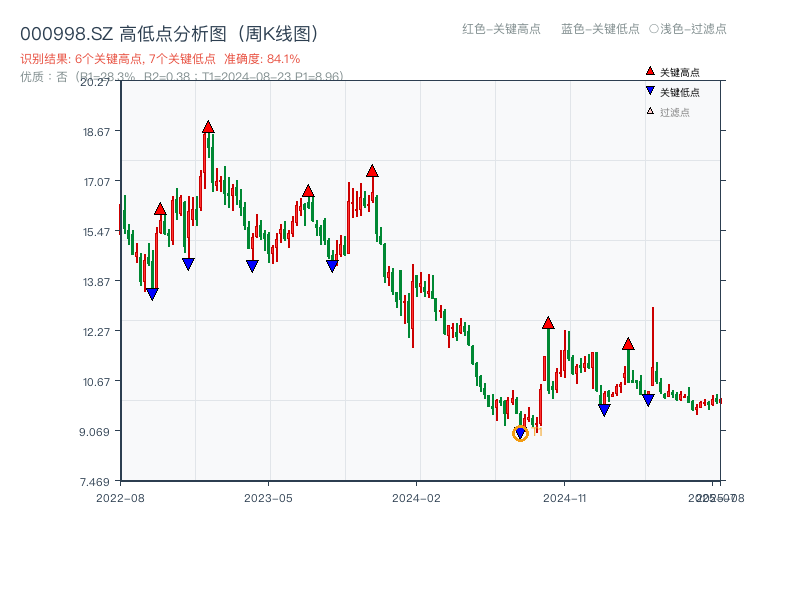Viewport: 800px width, 600px height.
Task: Toggle the 关键高点 legend entry
Action: point(673,72)
